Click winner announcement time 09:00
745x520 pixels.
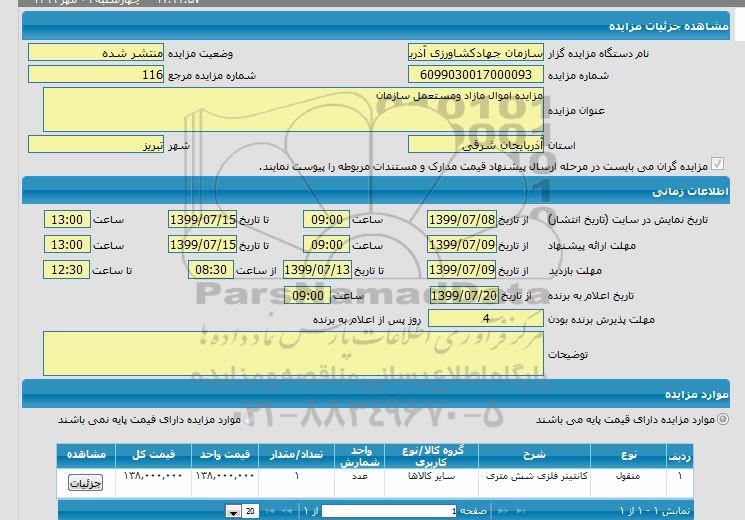click(x=307, y=296)
